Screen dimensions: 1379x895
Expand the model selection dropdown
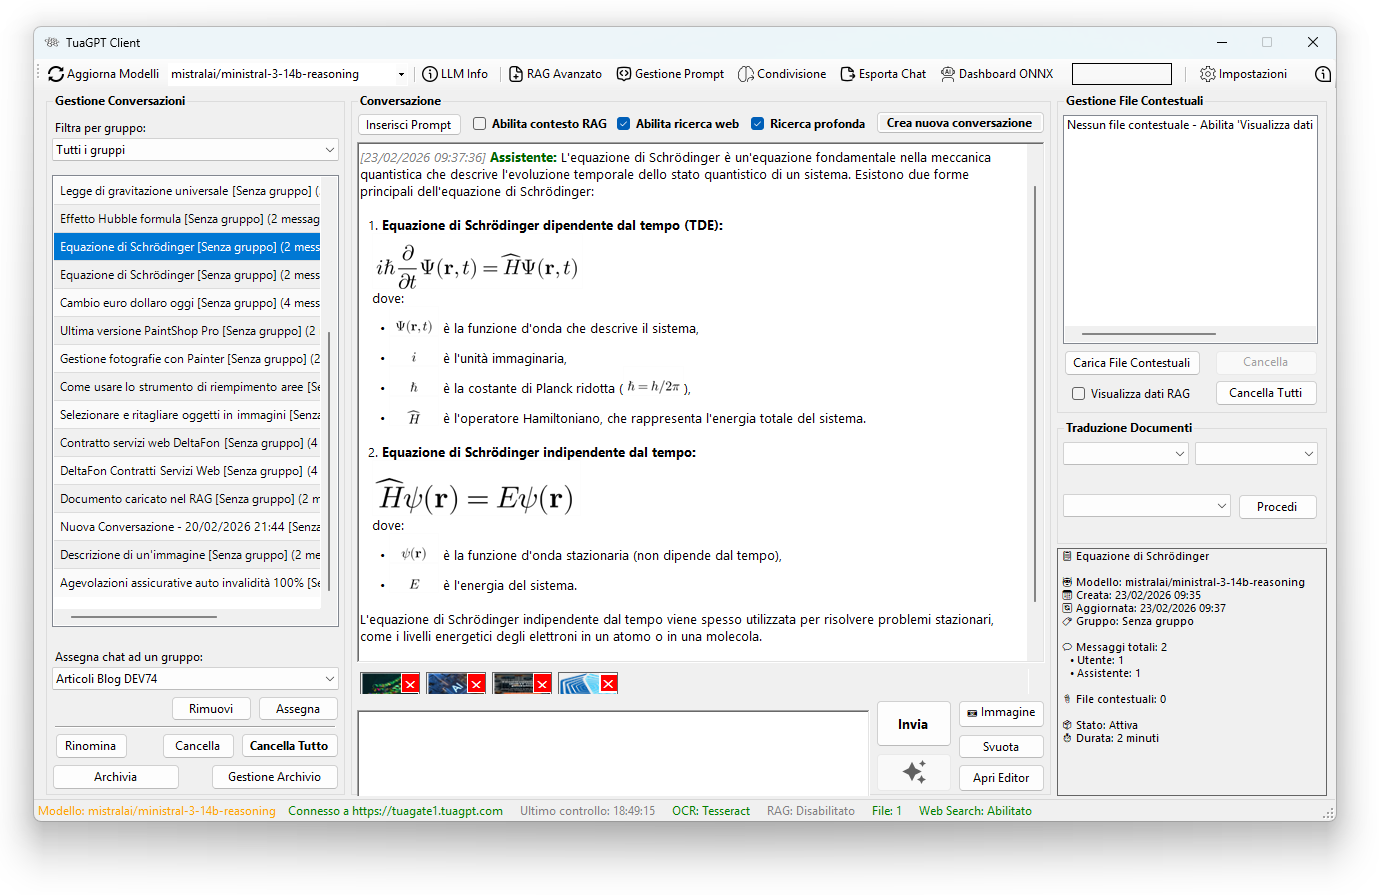pos(401,74)
